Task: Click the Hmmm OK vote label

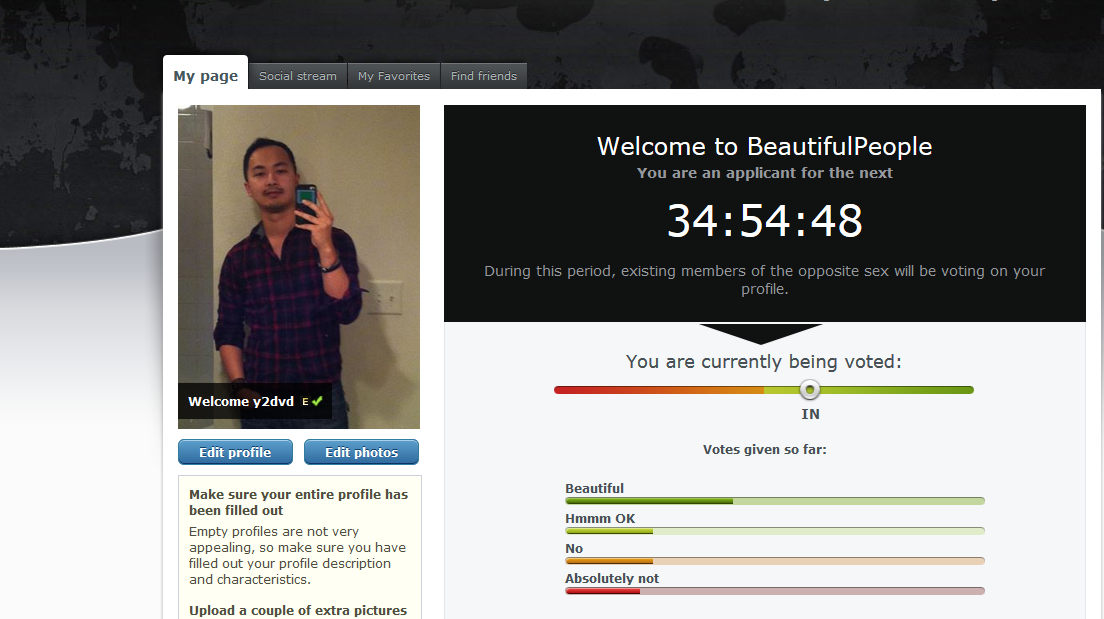Action: pyautogui.click(x=600, y=518)
